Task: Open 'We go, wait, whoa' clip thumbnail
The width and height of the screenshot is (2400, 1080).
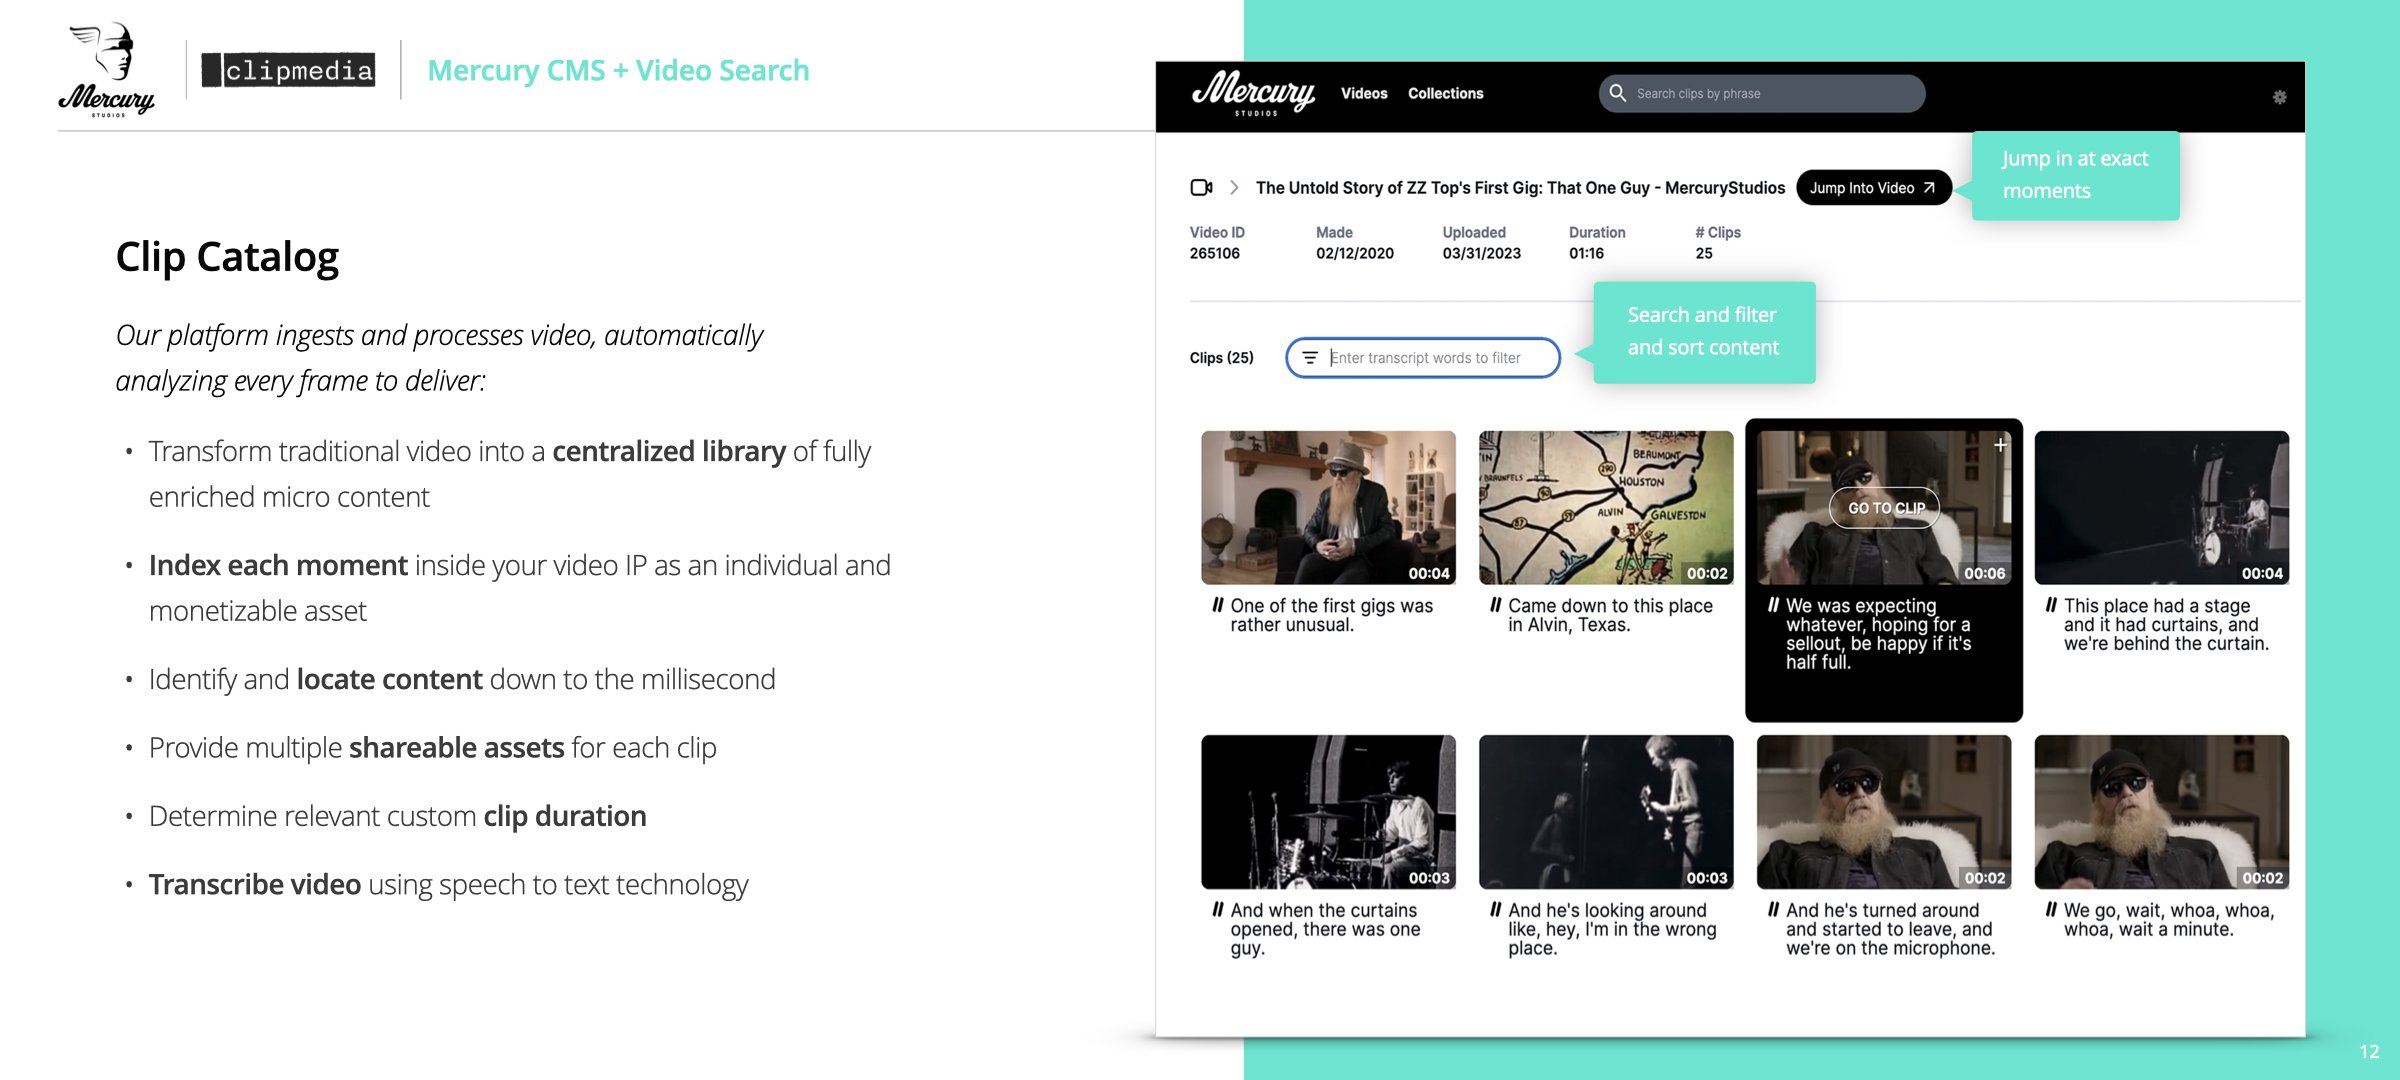Action: point(2161,812)
